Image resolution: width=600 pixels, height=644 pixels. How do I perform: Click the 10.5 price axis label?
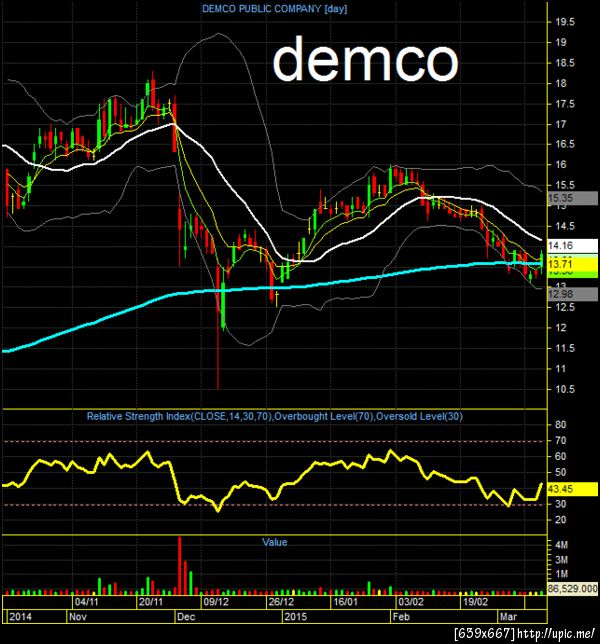click(x=565, y=389)
